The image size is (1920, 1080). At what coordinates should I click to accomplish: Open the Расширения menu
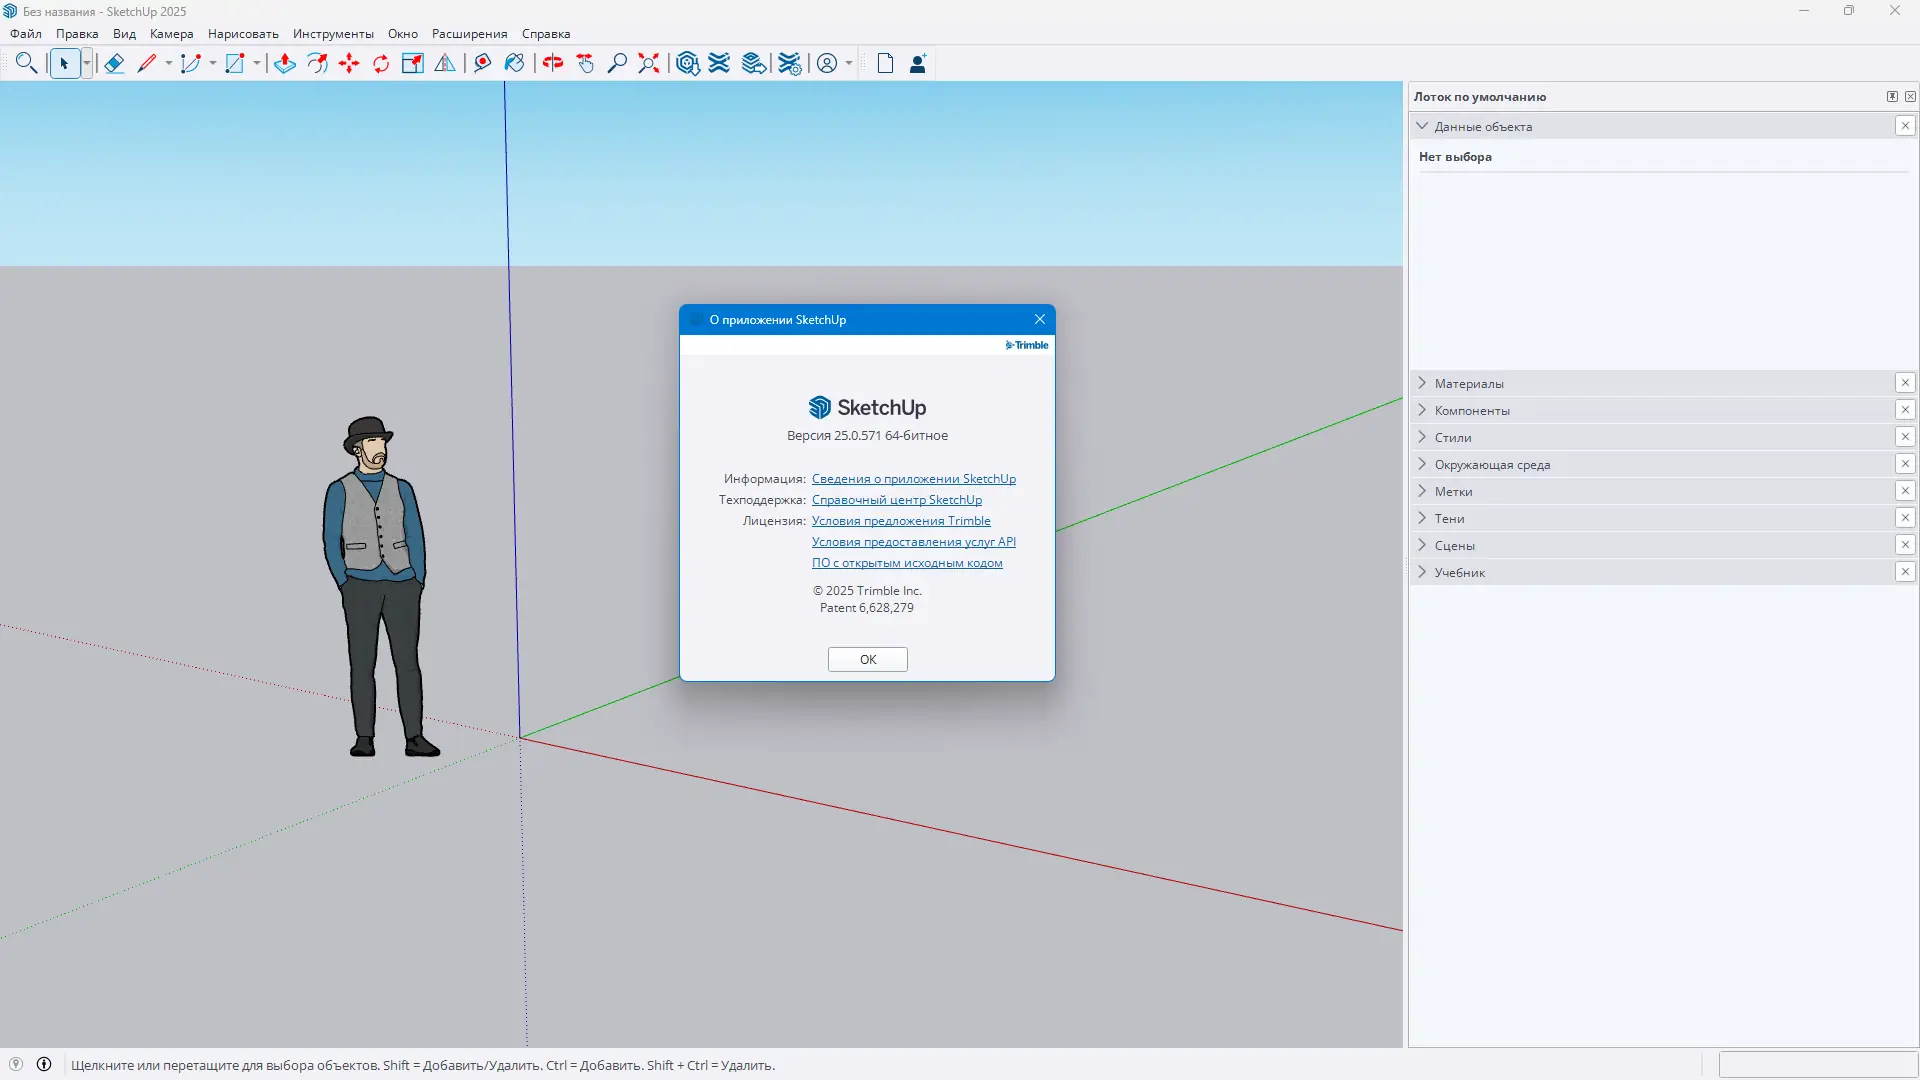click(x=469, y=34)
